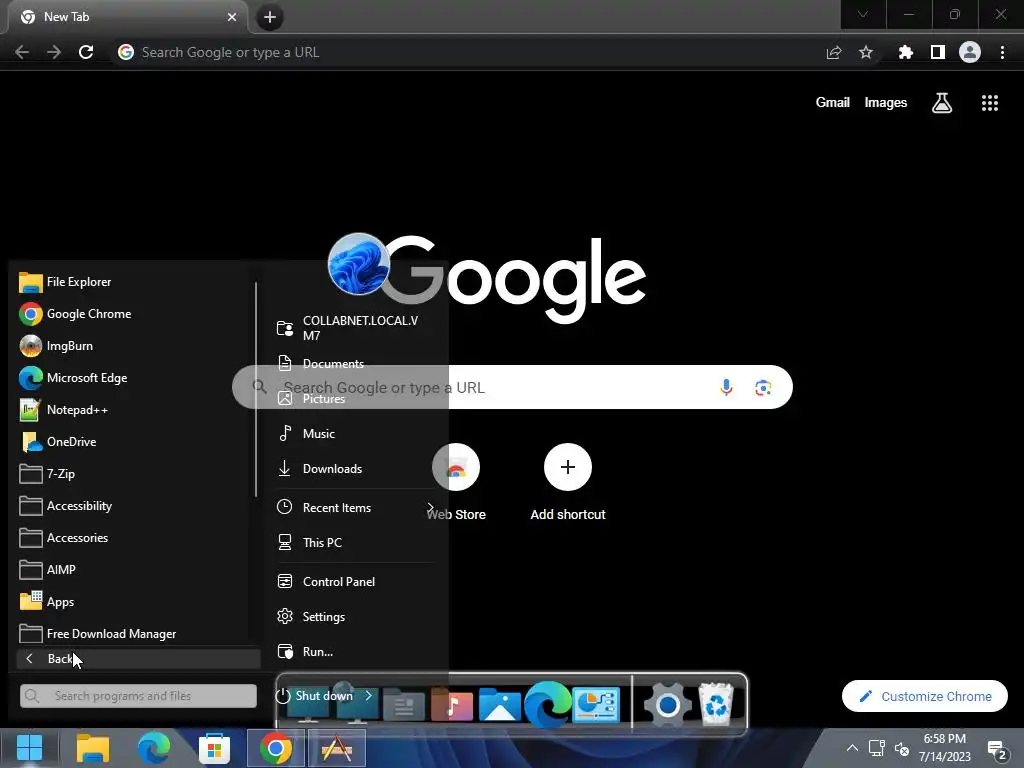
Task: Open the Chrome three-dot menu
Action: (x=1002, y=52)
